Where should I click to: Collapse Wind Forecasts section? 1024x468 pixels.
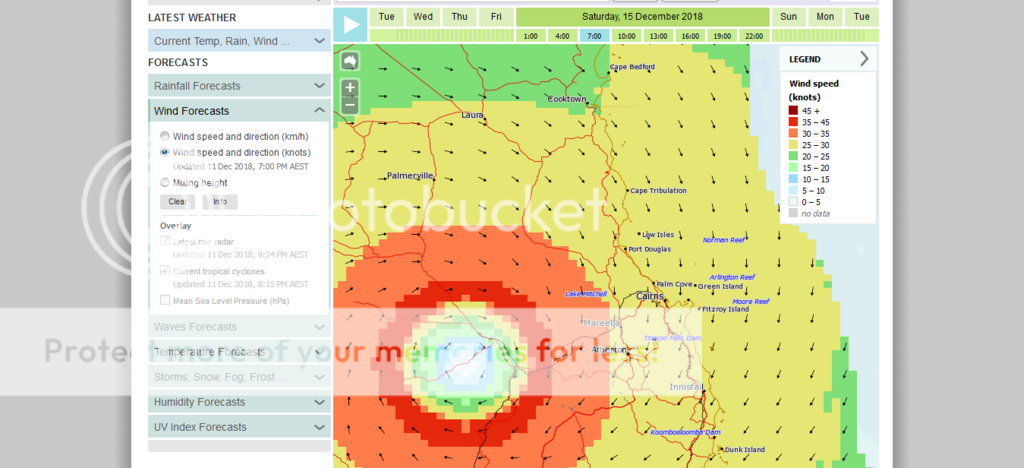(239, 111)
